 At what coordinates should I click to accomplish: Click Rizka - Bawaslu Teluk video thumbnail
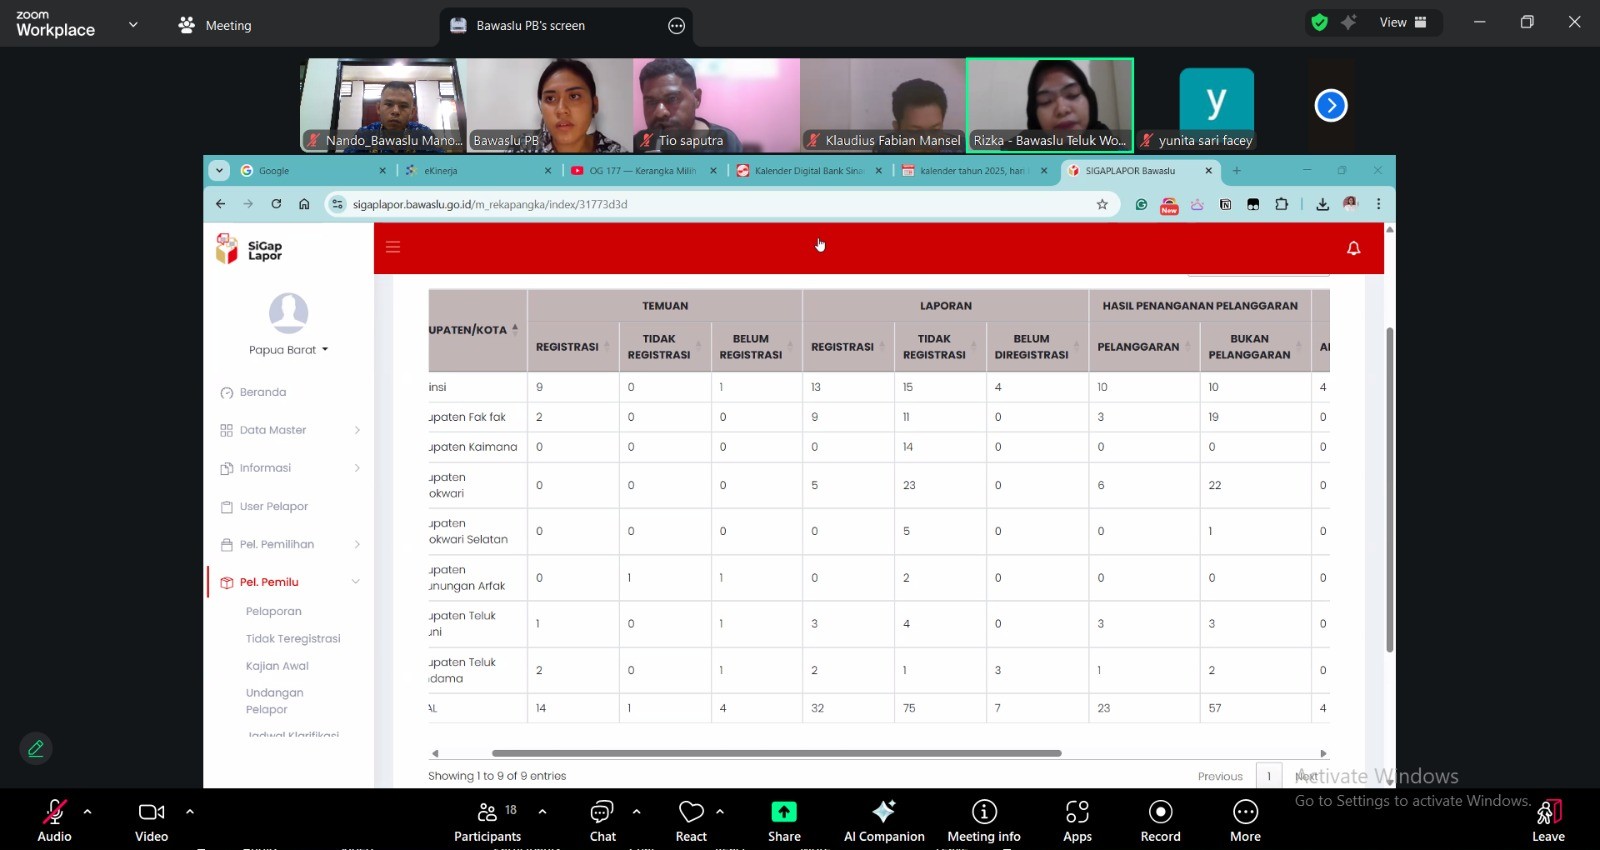(1049, 104)
